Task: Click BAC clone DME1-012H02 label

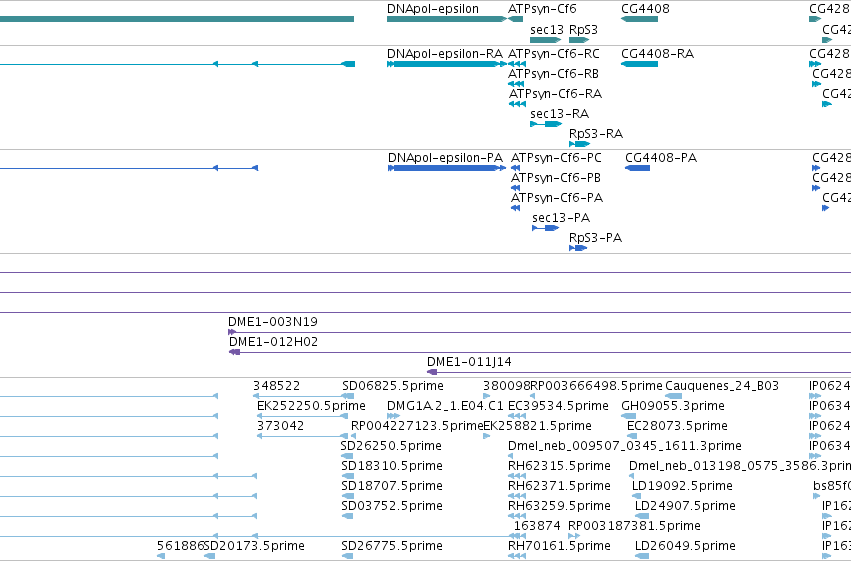Action: (x=273, y=342)
